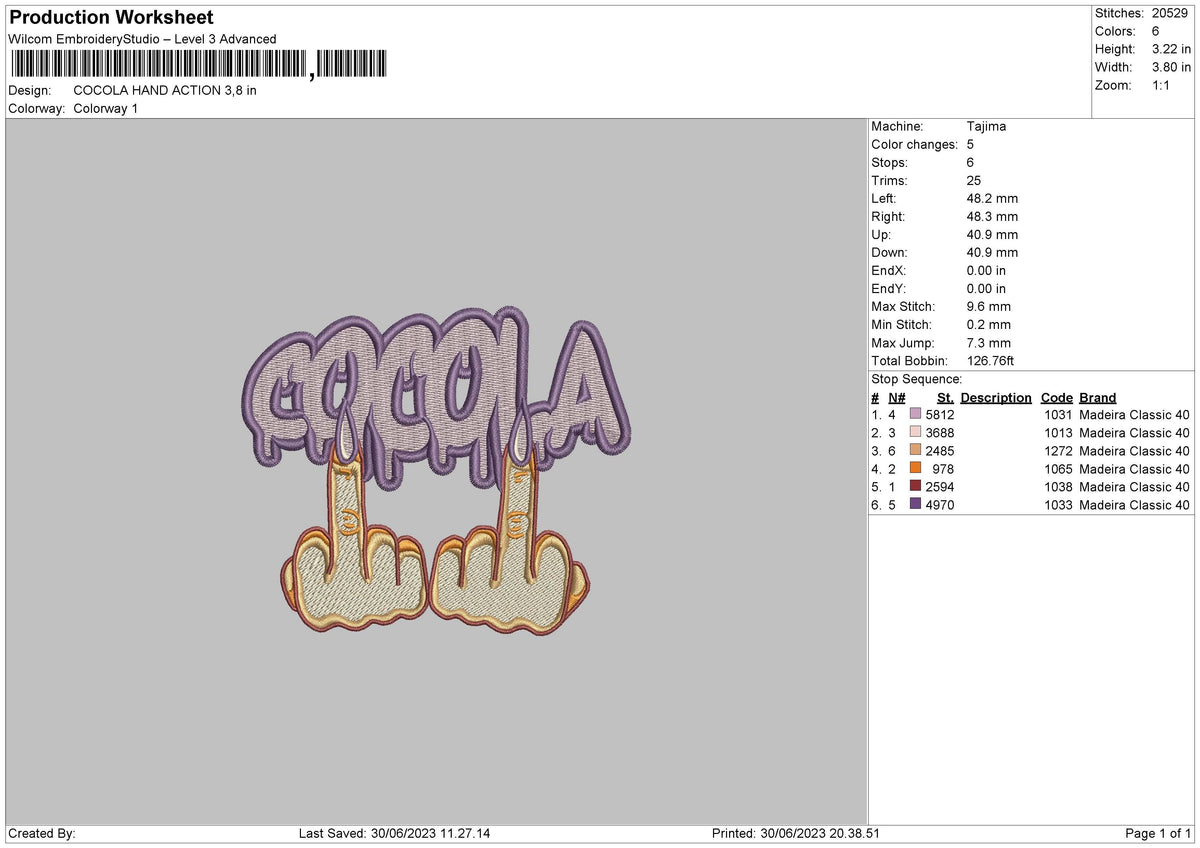Click the Down value 40.9 mm
Viewport: 1200px width, 848px height.
[x=992, y=252]
